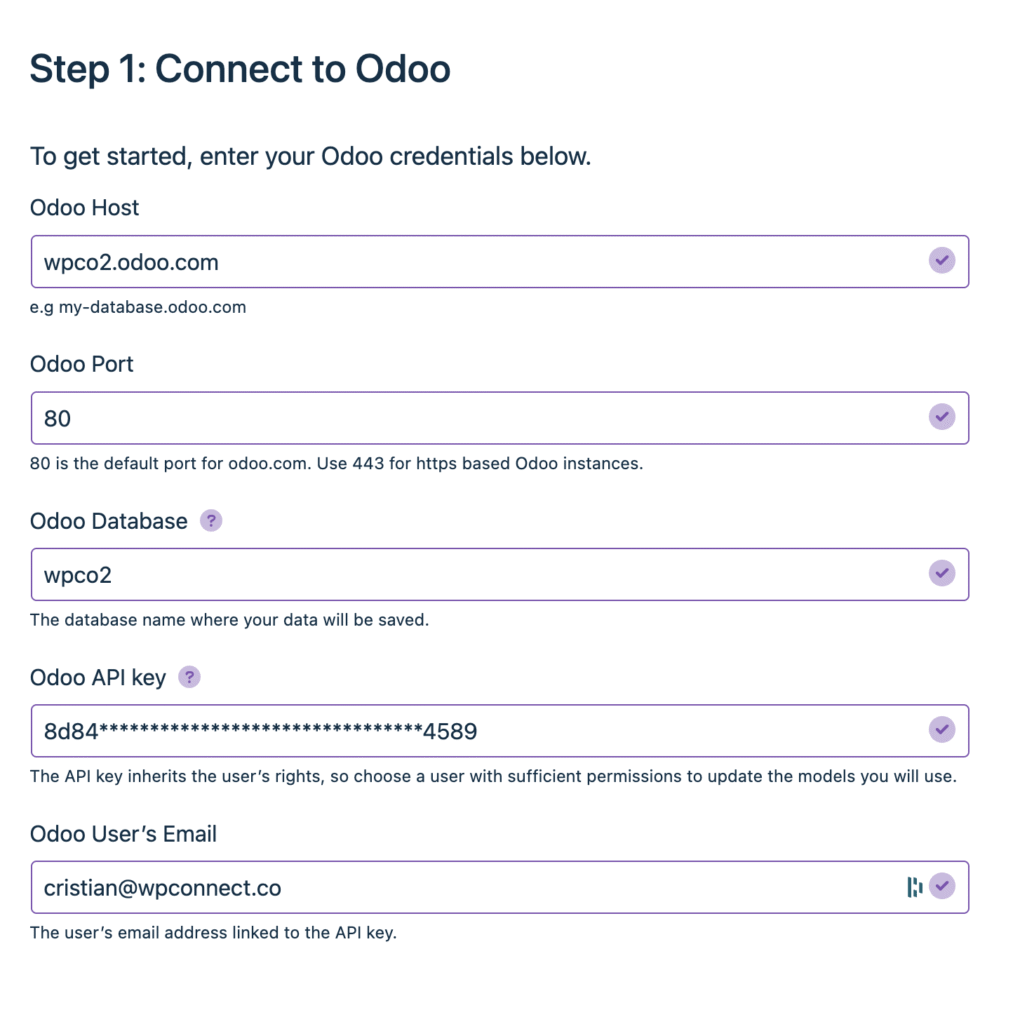This screenshot has height=1024, width=1020.
Task: Click the "e.g my-database.odoo.com" hint text
Action: [x=138, y=307]
